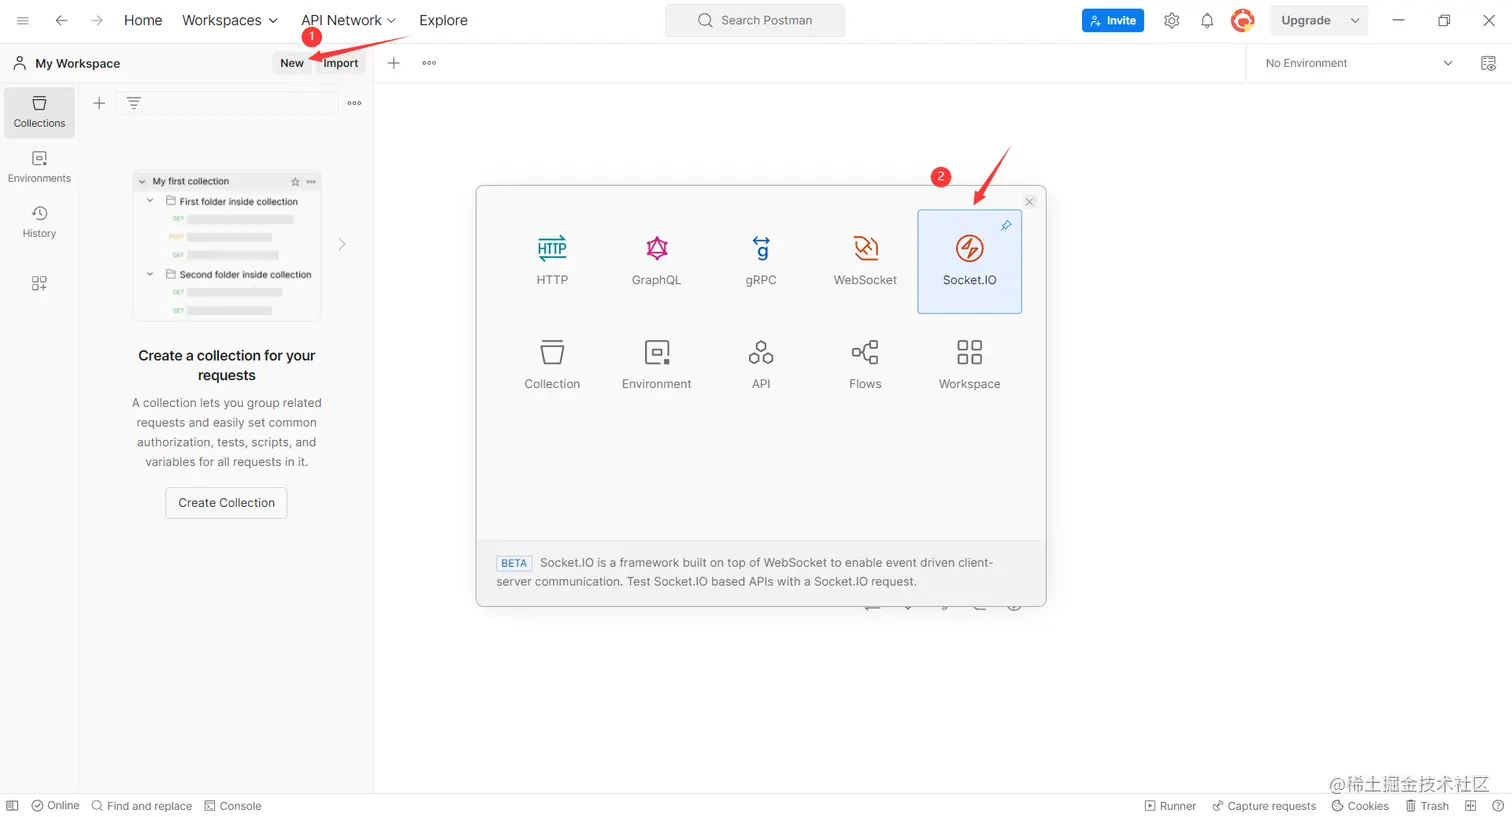Click the New button
Image resolution: width=1512 pixels, height=817 pixels.
(292, 63)
